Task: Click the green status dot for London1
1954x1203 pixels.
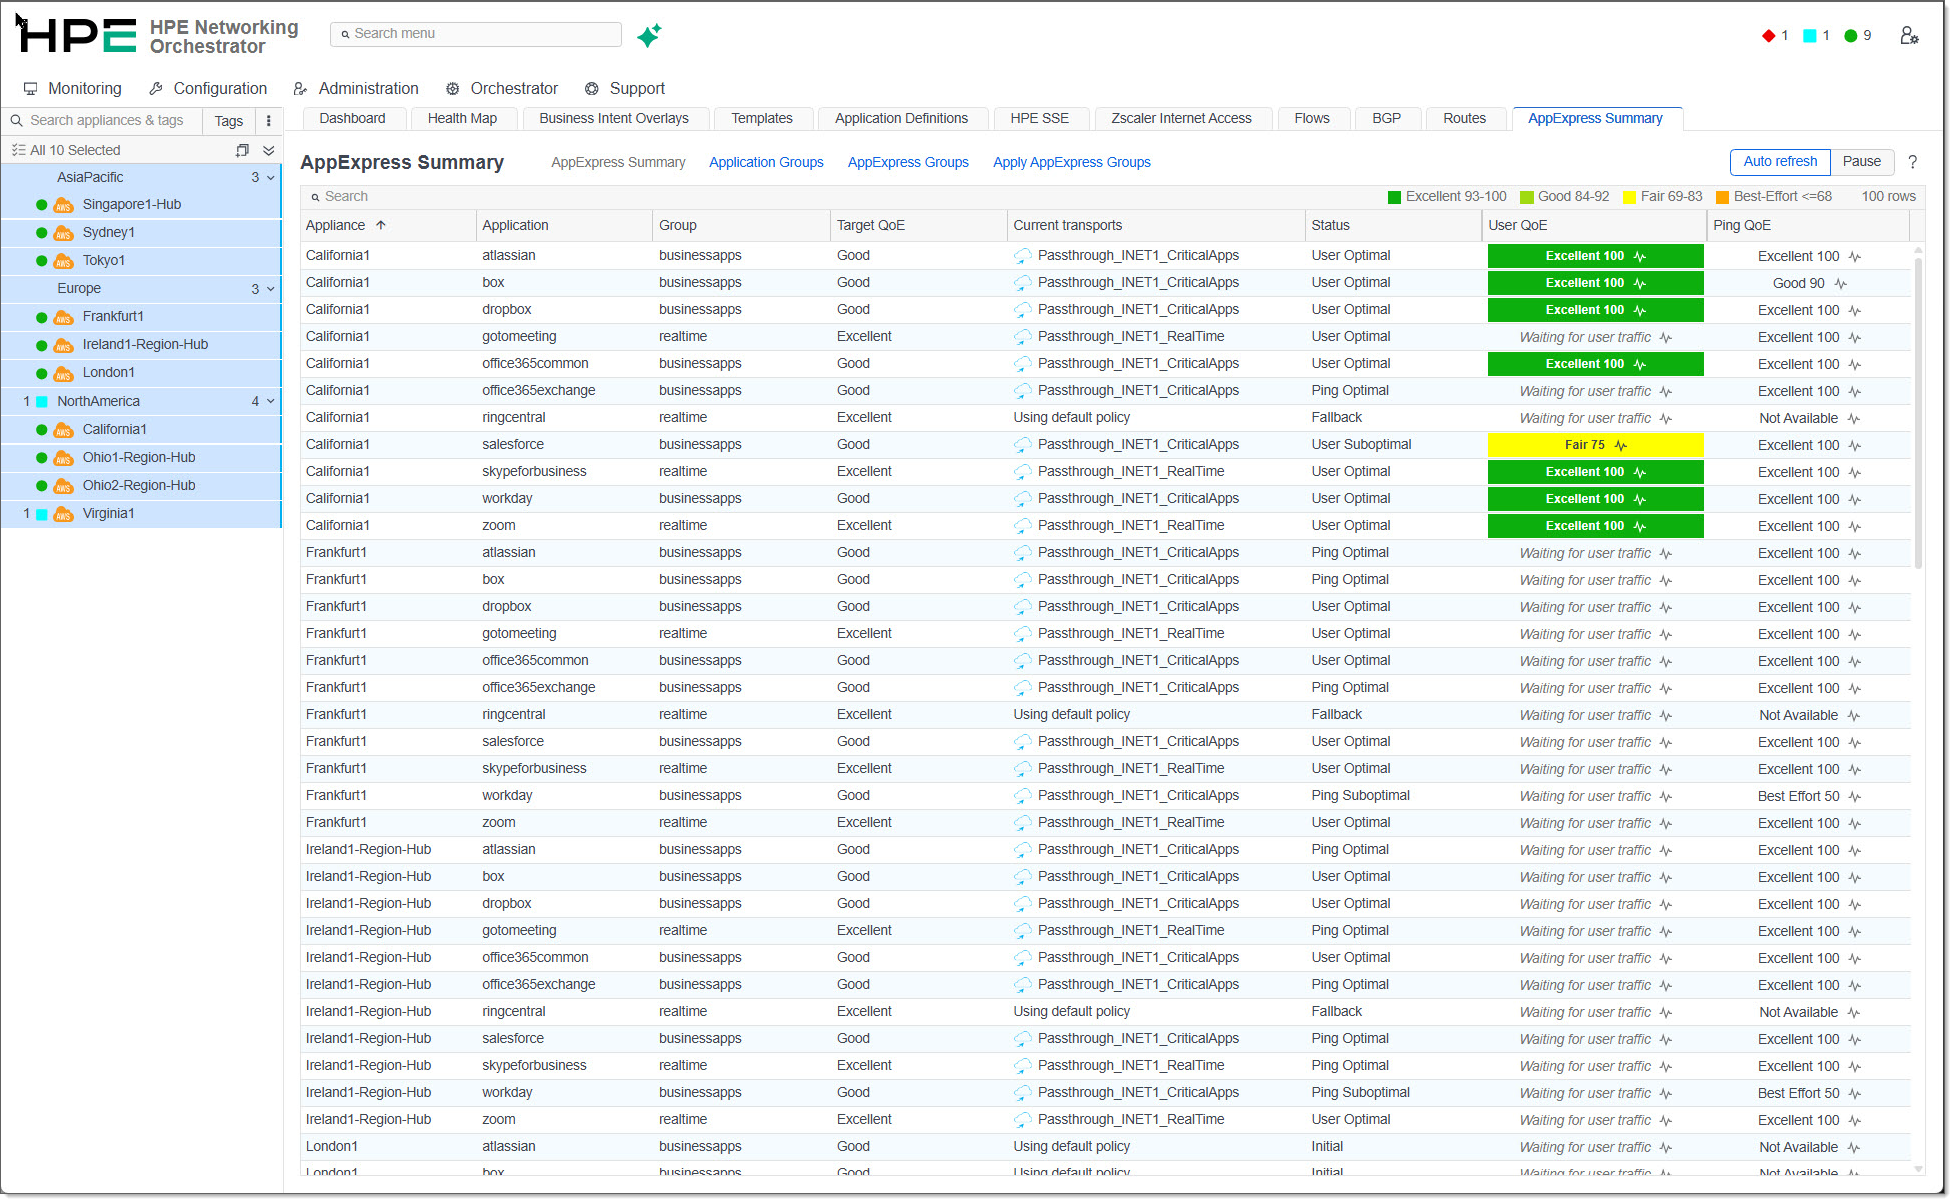Action: point(41,373)
